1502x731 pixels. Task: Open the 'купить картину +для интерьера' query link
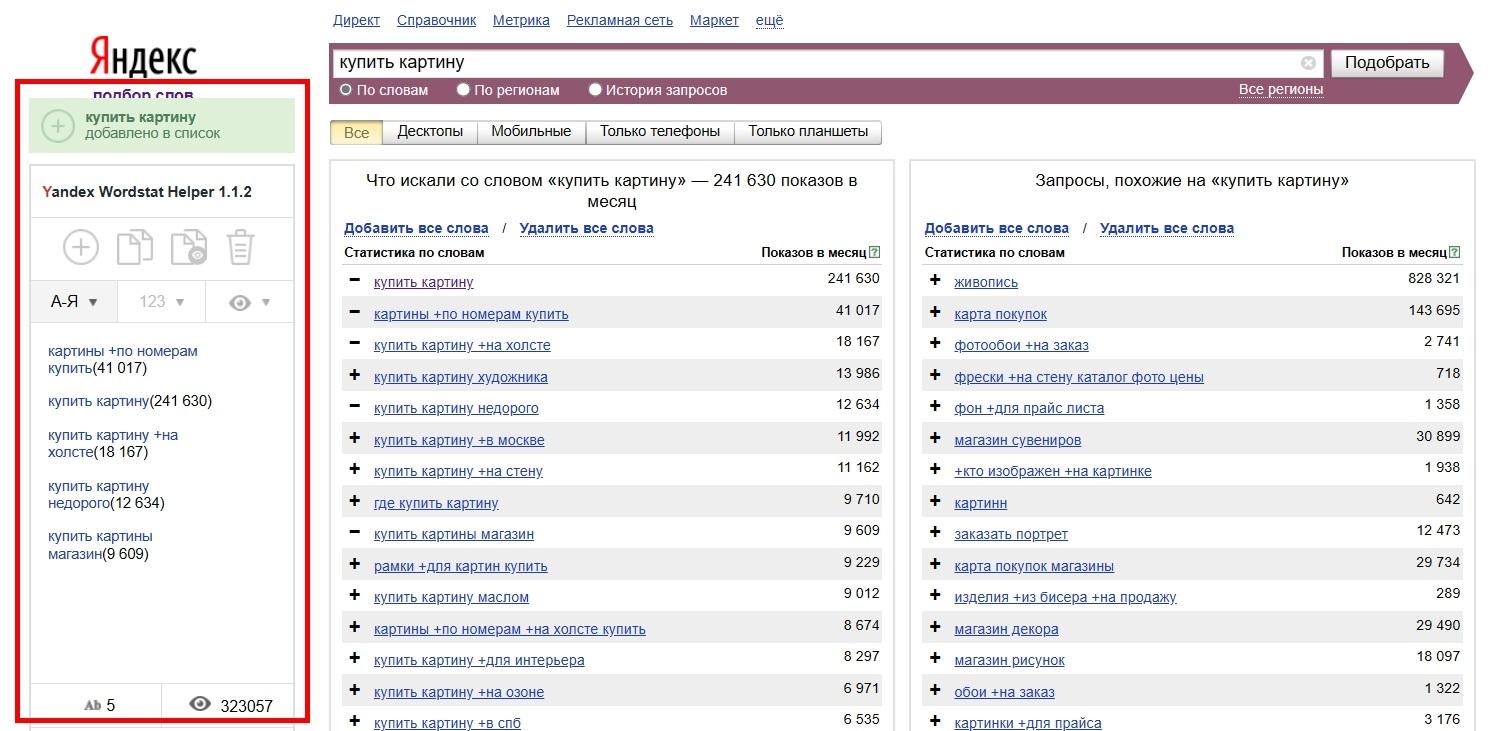click(x=479, y=660)
